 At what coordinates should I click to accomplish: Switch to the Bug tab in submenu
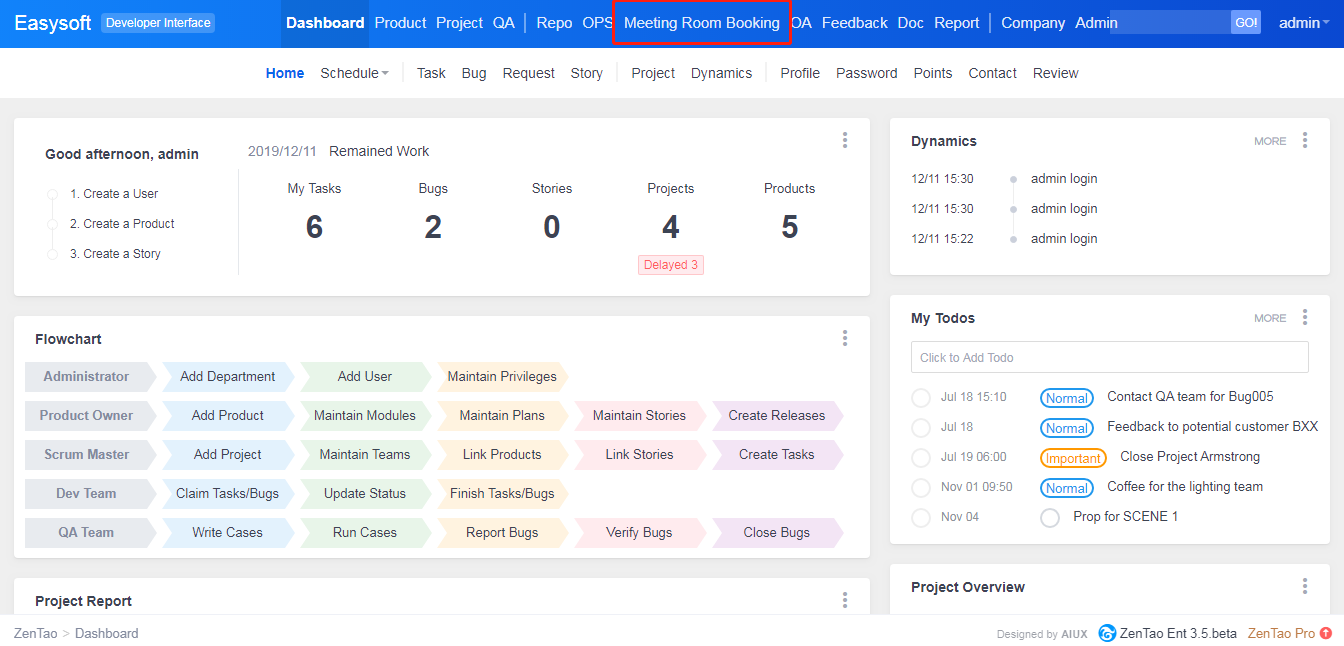(474, 73)
